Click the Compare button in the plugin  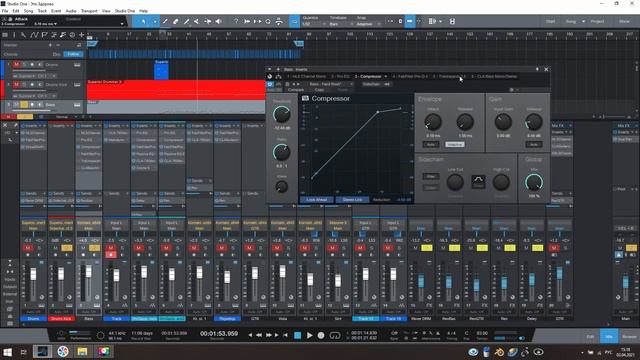click(x=296, y=90)
